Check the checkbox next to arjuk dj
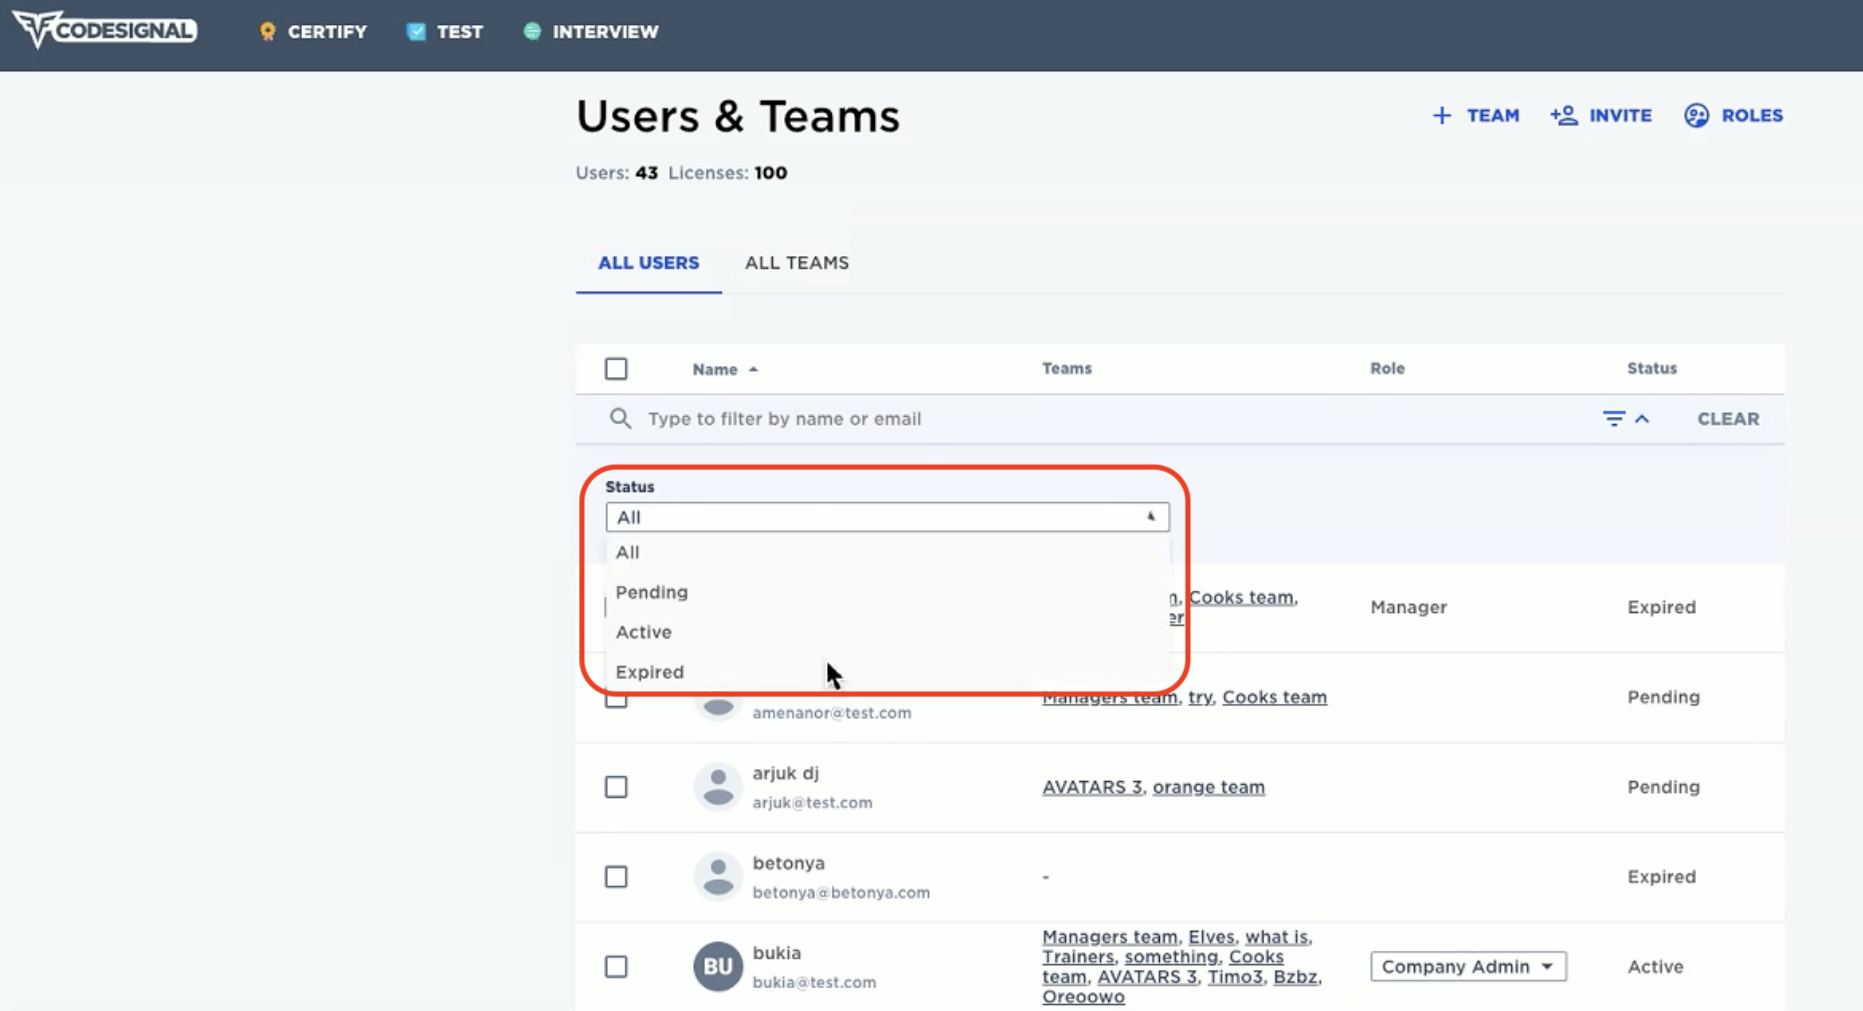The height and width of the screenshot is (1011, 1863). [x=616, y=787]
